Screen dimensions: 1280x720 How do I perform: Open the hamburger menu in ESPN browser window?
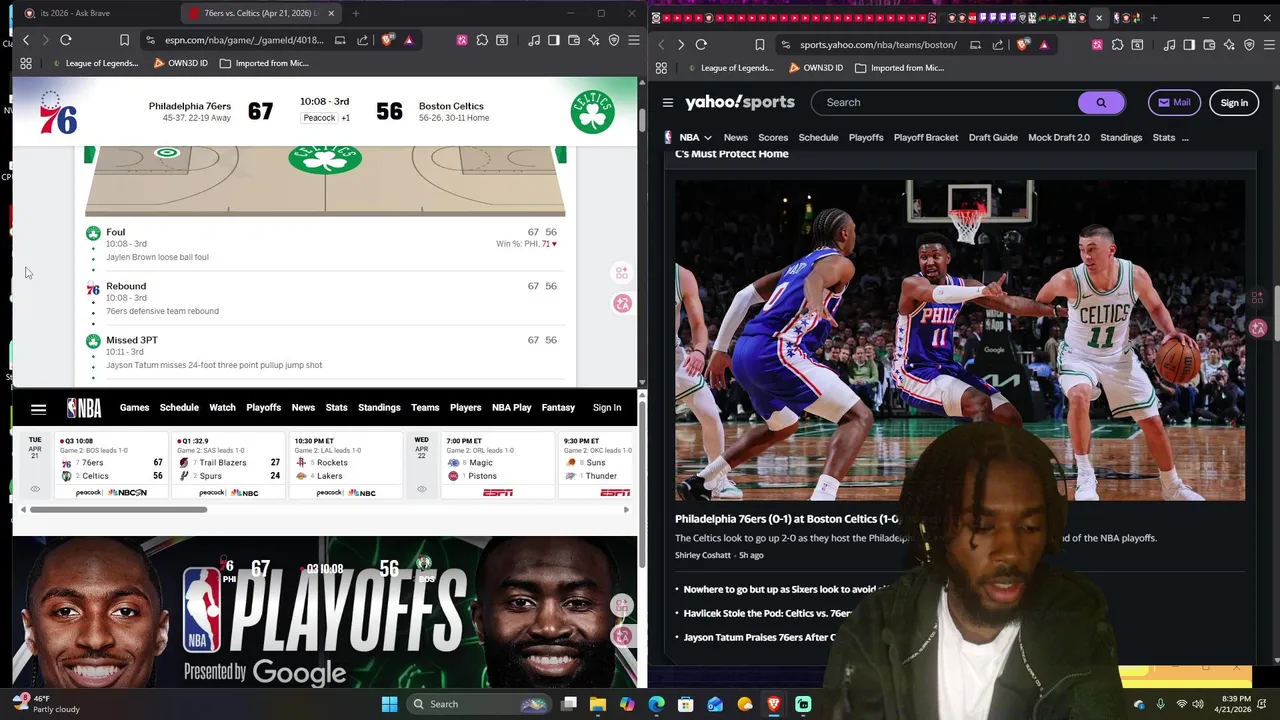click(633, 40)
